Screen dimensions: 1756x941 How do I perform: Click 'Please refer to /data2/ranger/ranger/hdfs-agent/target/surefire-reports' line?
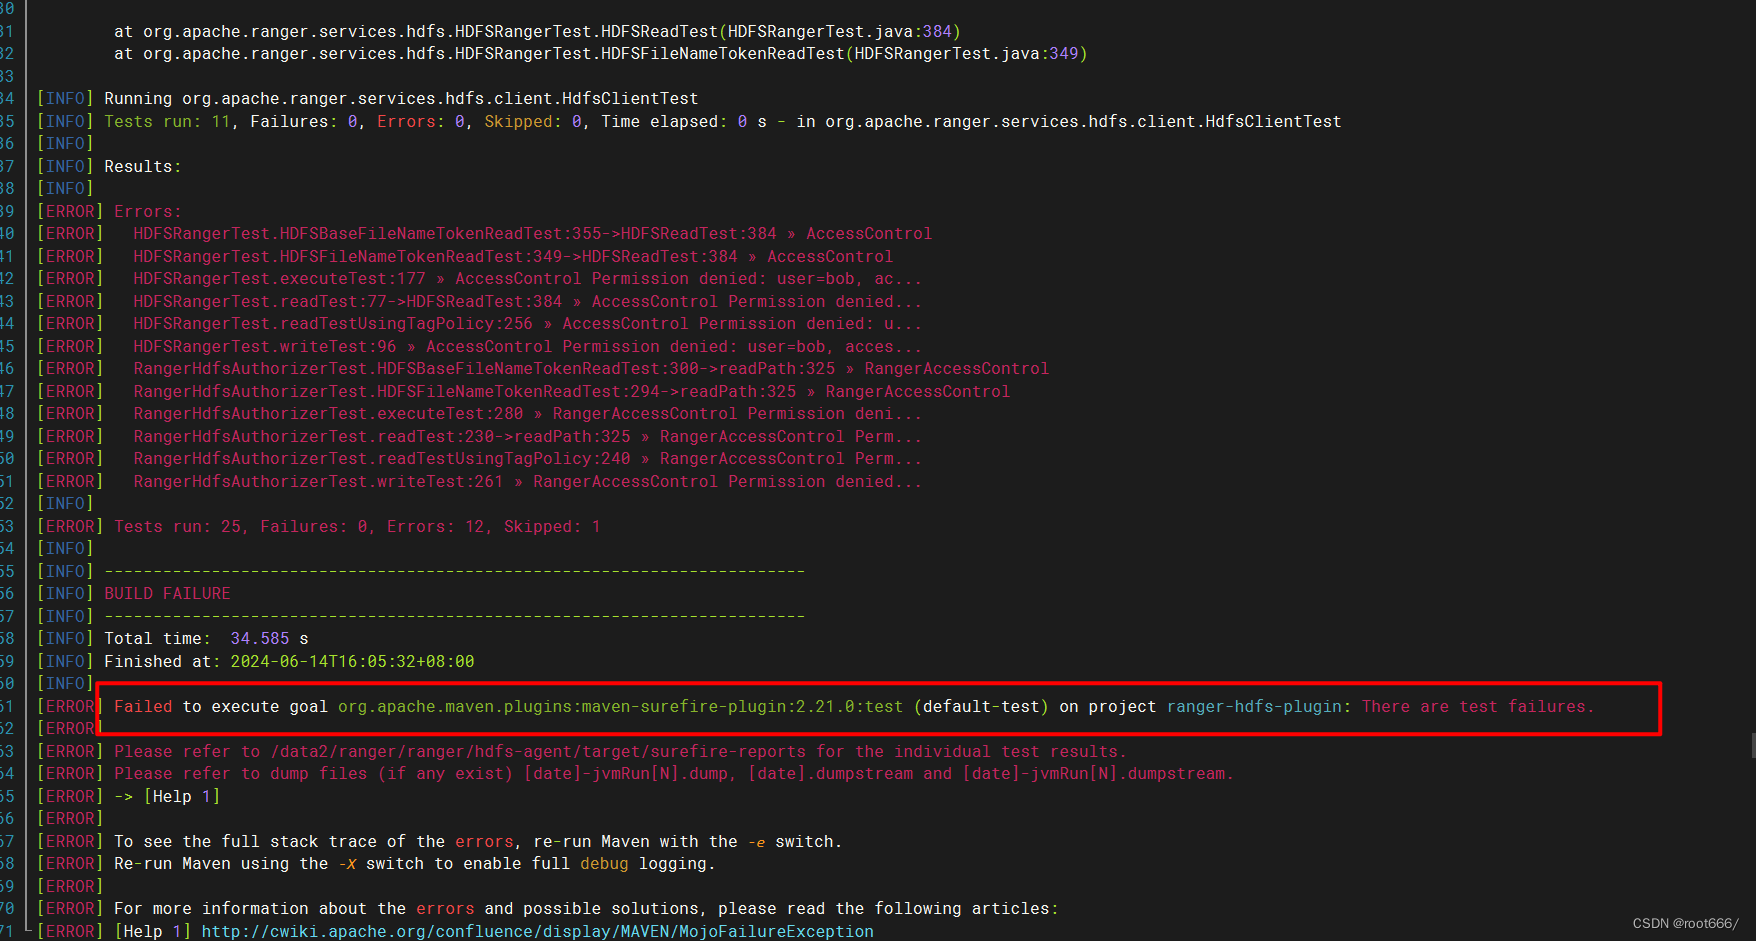[x=620, y=752]
